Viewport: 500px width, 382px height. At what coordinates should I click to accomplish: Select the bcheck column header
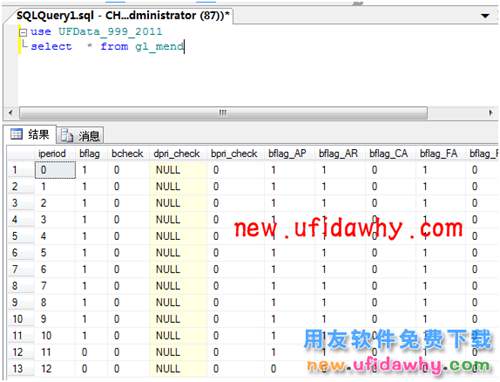coord(127,154)
